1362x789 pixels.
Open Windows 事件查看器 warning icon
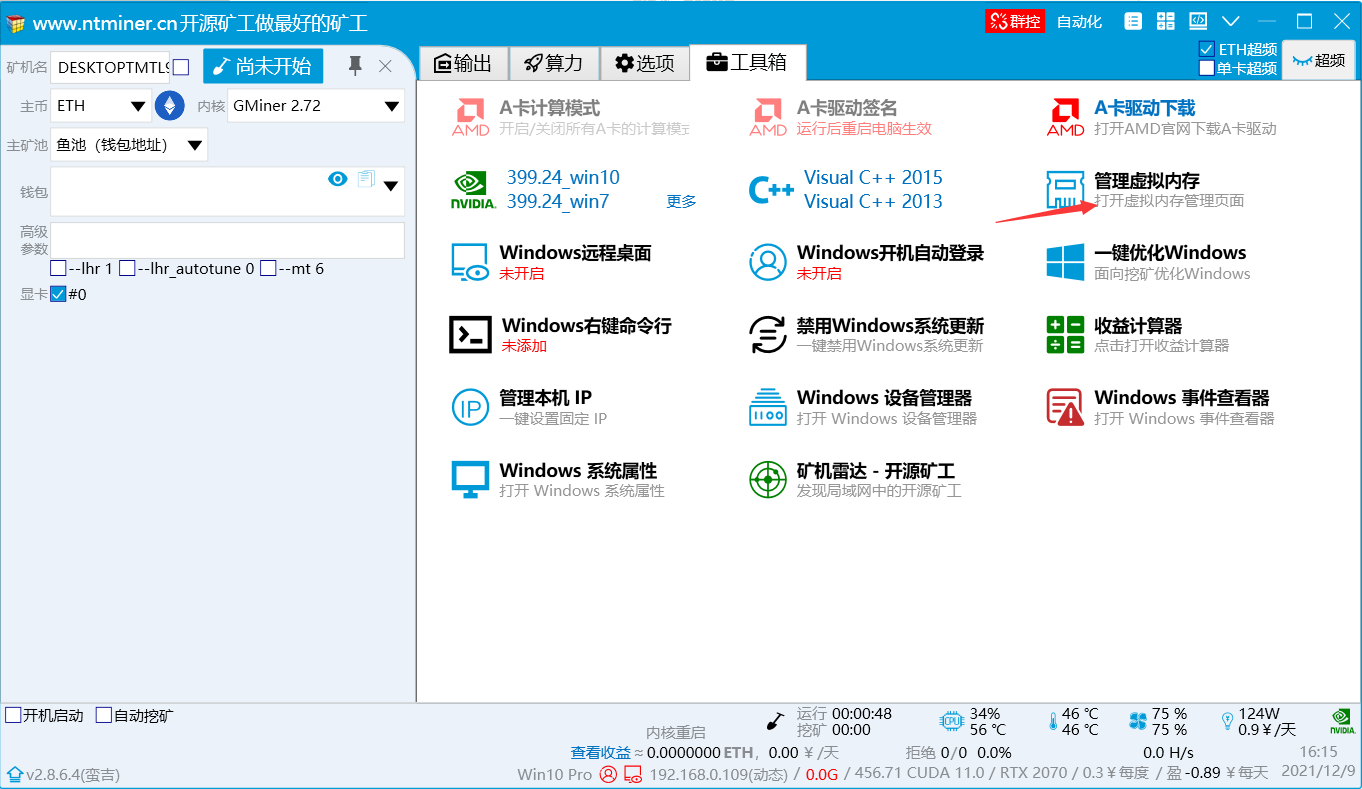[1066, 407]
